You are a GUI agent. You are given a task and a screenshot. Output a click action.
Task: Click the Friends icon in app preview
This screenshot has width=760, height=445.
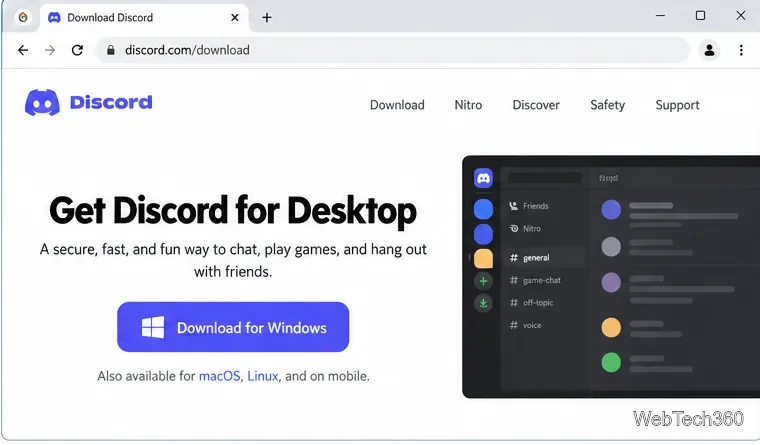pos(514,206)
